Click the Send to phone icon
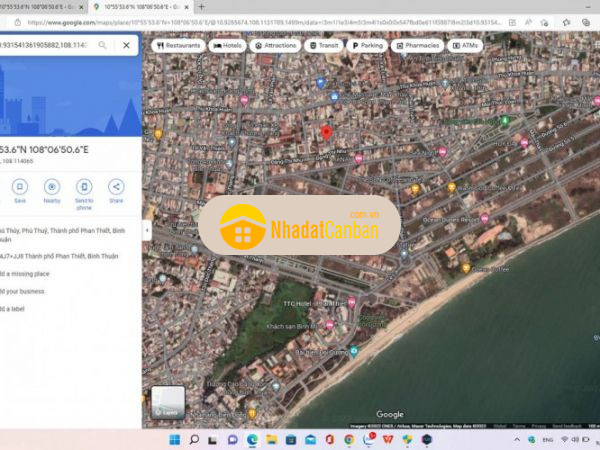600x450 pixels. tap(84, 187)
